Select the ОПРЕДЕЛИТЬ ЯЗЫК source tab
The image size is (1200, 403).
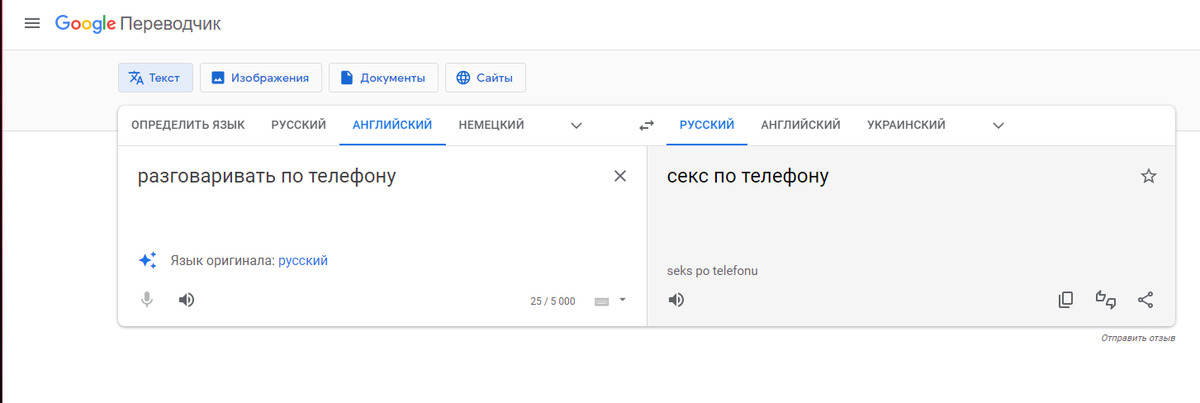click(x=188, y=125)
